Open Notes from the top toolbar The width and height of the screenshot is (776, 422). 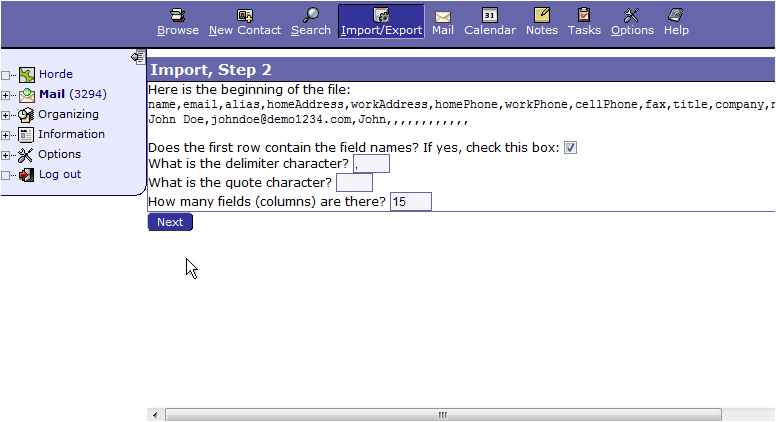click(542, 15)
